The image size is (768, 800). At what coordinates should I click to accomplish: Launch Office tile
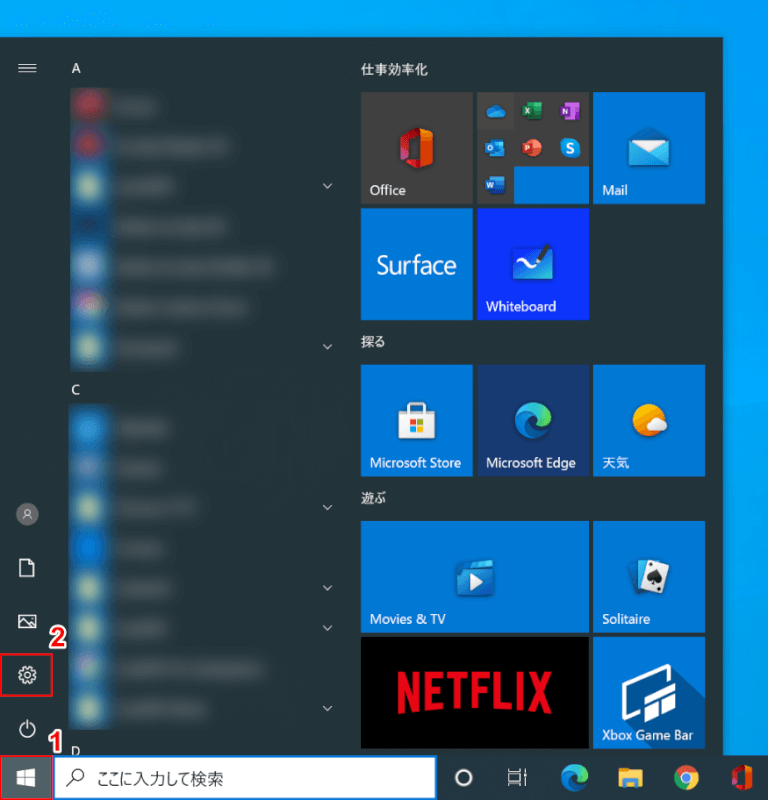pos(416,148)
